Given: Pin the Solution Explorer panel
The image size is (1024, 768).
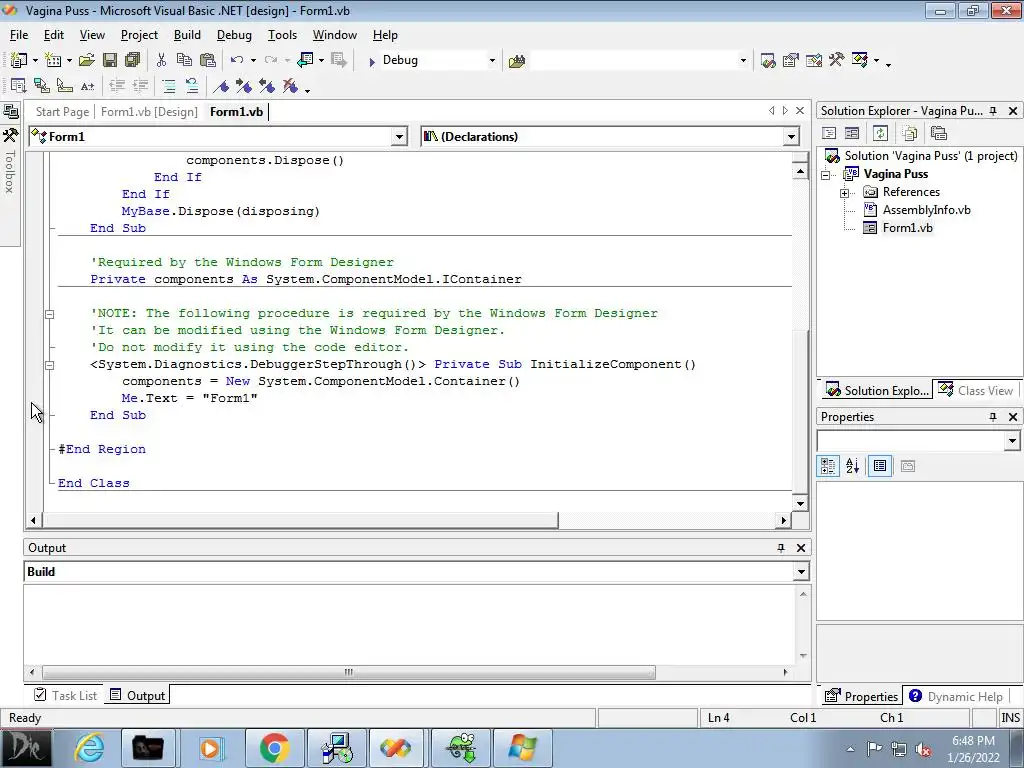Looking at the screenshot, I should (993, 111).
